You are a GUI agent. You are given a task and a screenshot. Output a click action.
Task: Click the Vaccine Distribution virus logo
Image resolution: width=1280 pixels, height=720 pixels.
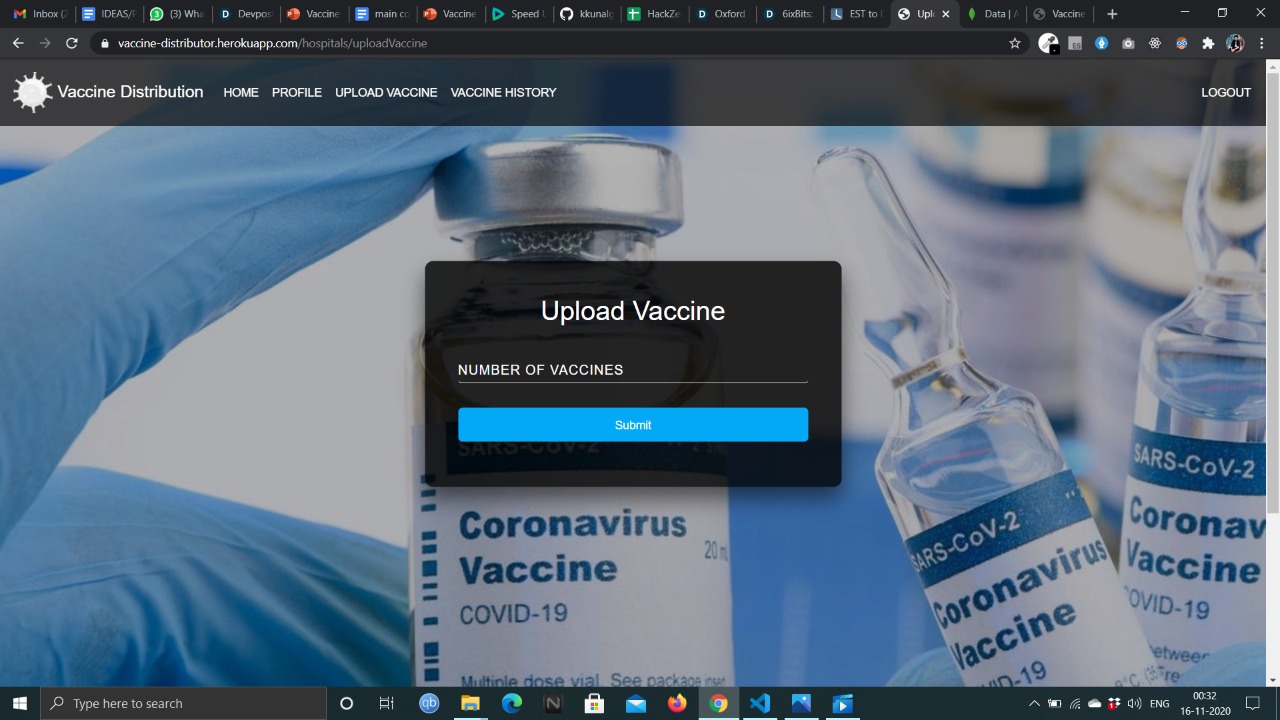coord(32,92)
